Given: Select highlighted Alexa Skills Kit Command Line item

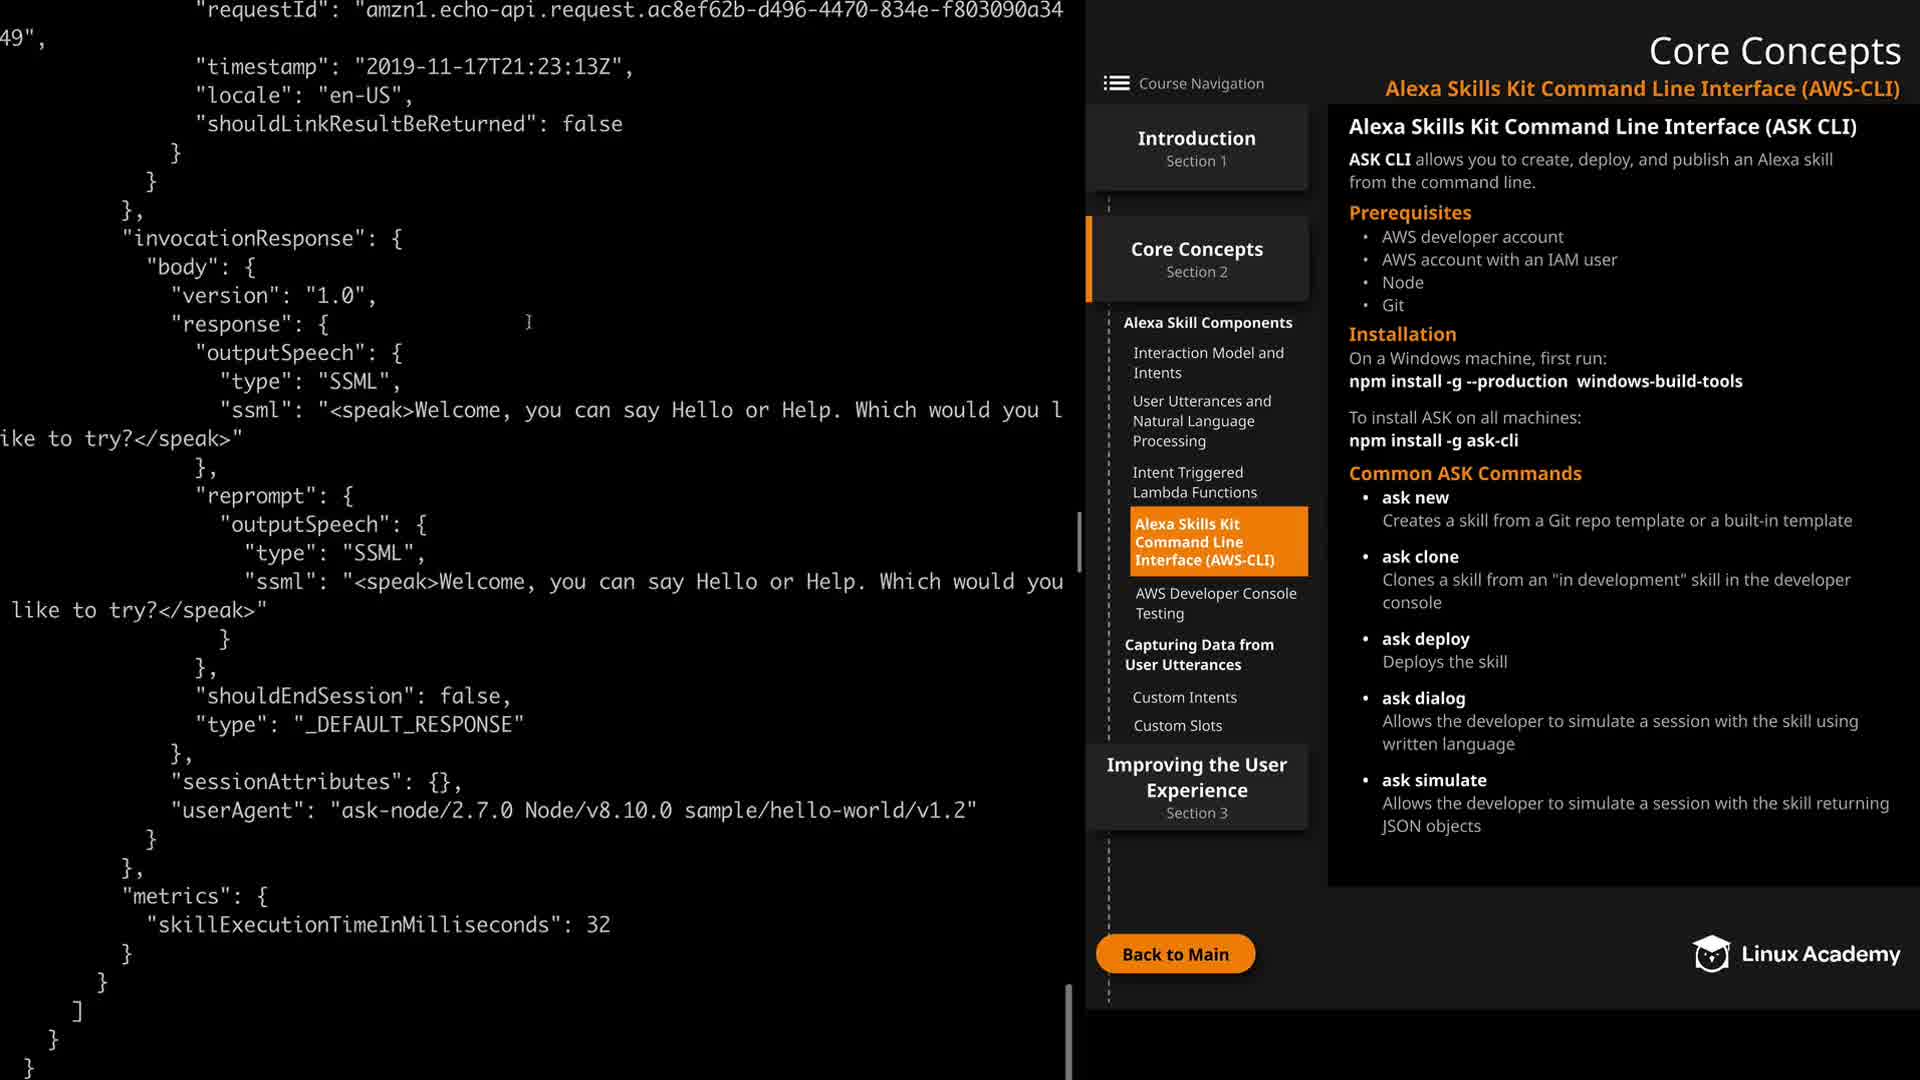Looking at the screenshot, I should [x=1217, y=541].
